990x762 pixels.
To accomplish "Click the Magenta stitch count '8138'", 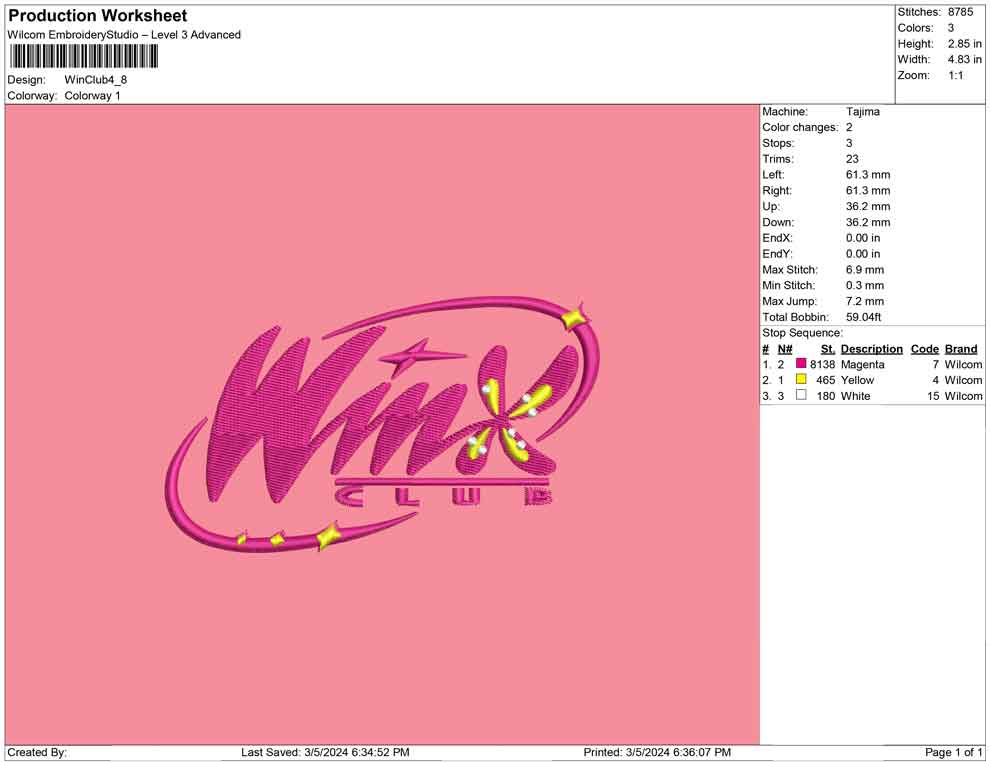I will (x=822, y=364).
